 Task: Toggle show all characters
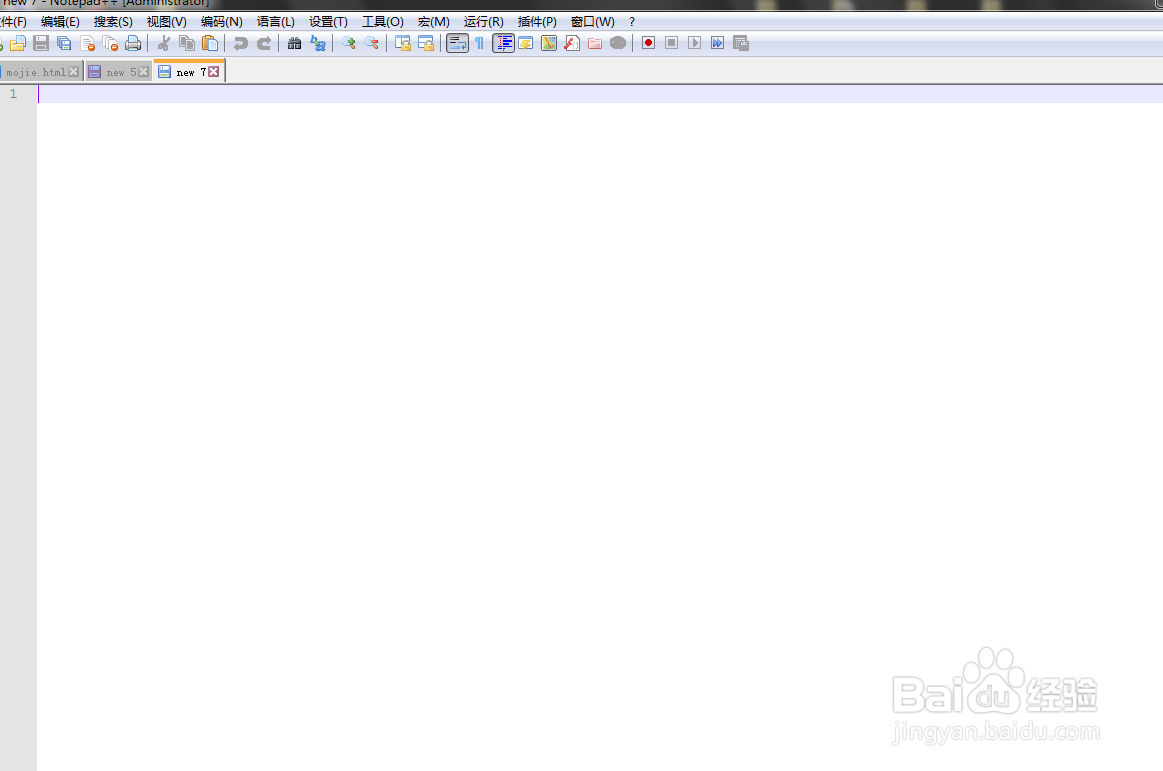coord(479,43)
